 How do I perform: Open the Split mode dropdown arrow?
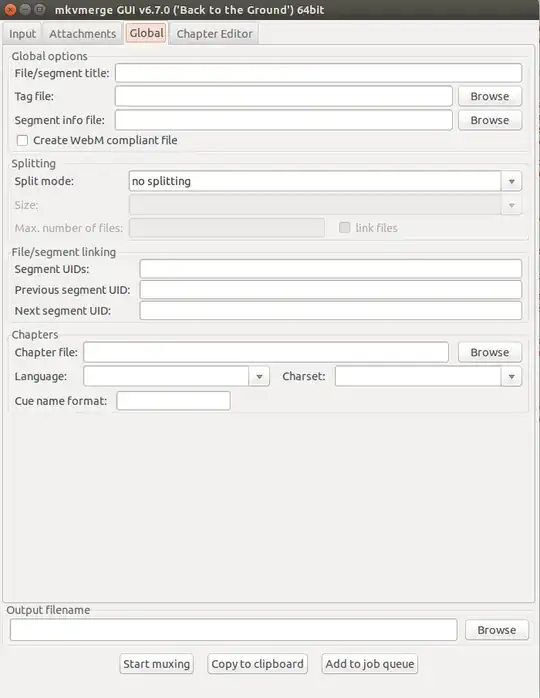[512, 181]
